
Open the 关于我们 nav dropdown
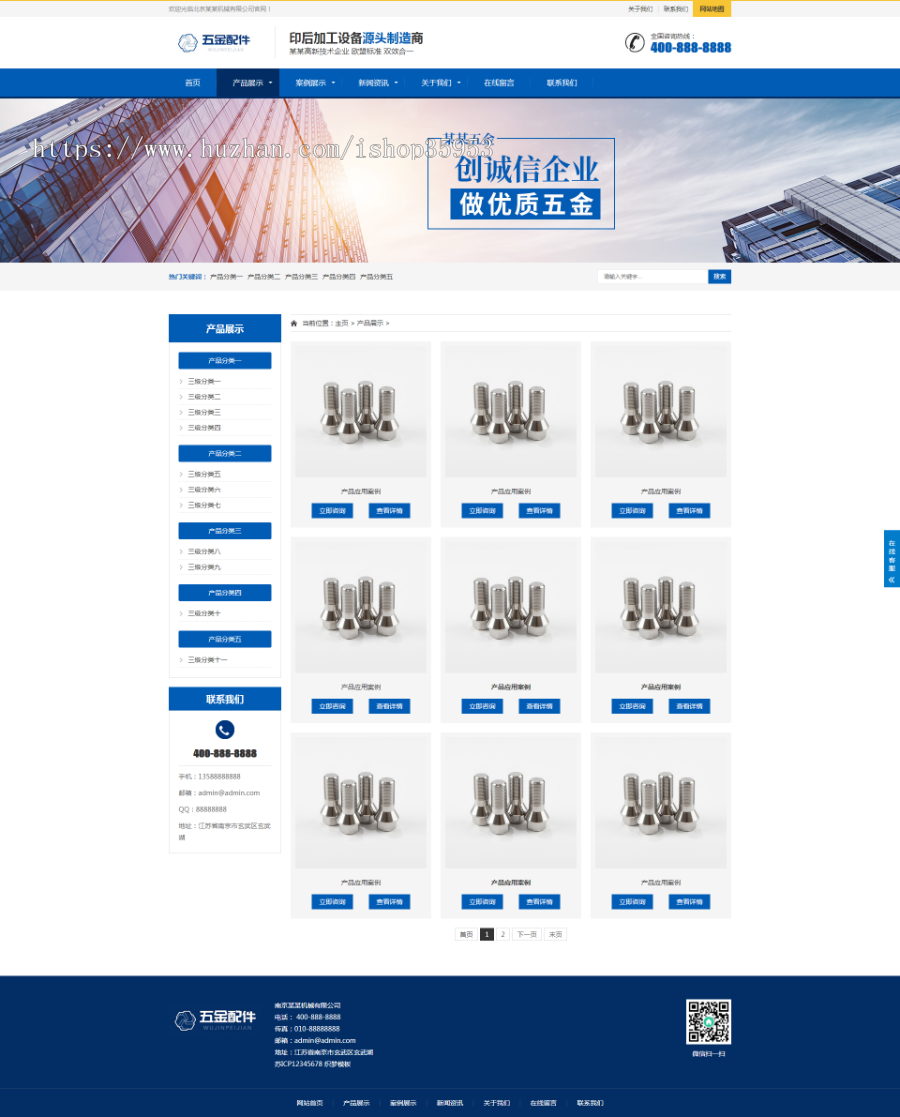point(440,83)
